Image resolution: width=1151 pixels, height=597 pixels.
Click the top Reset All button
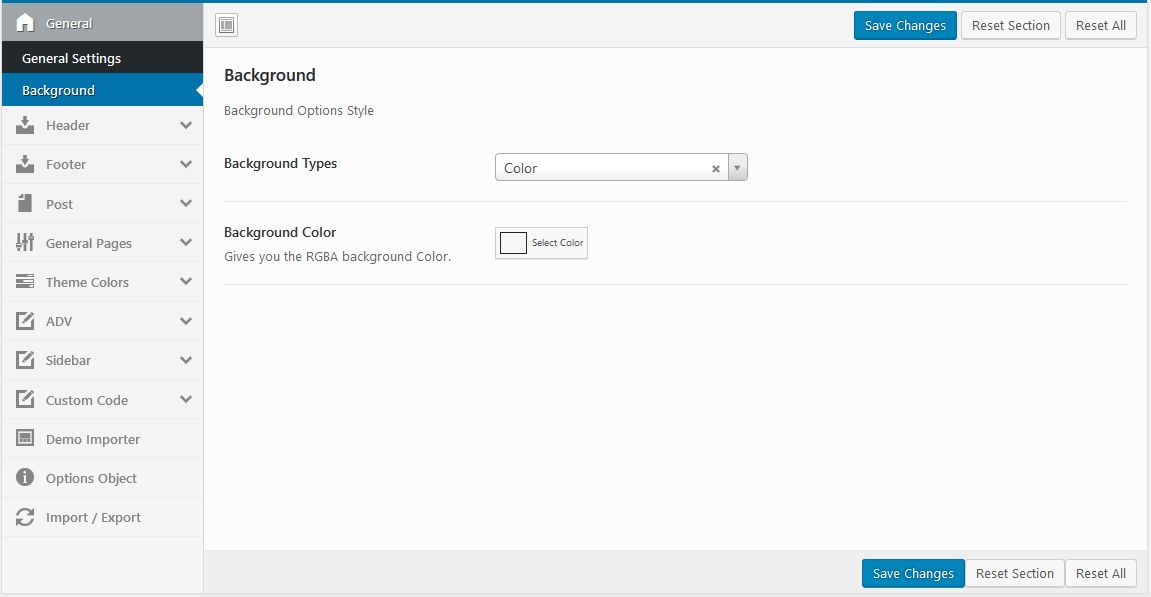point(1100,26)
